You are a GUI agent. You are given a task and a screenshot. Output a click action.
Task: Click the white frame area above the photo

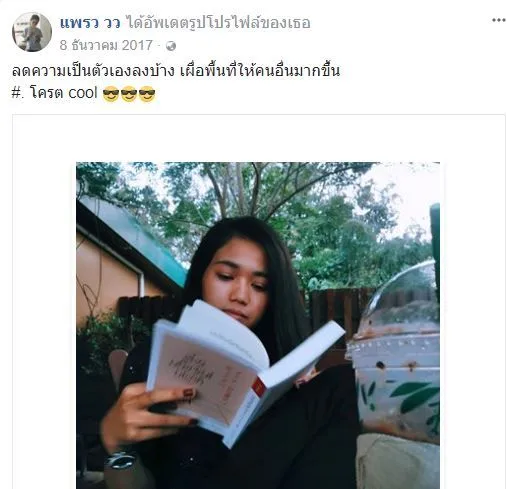point(259,138)
